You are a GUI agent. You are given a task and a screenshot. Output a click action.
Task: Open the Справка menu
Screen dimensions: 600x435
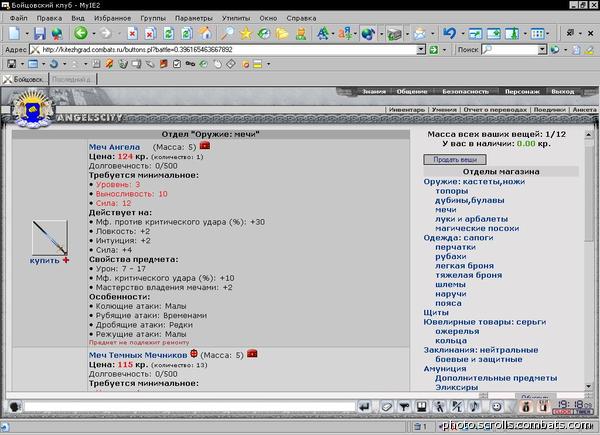pyautogui.click(x=301, y=18)
